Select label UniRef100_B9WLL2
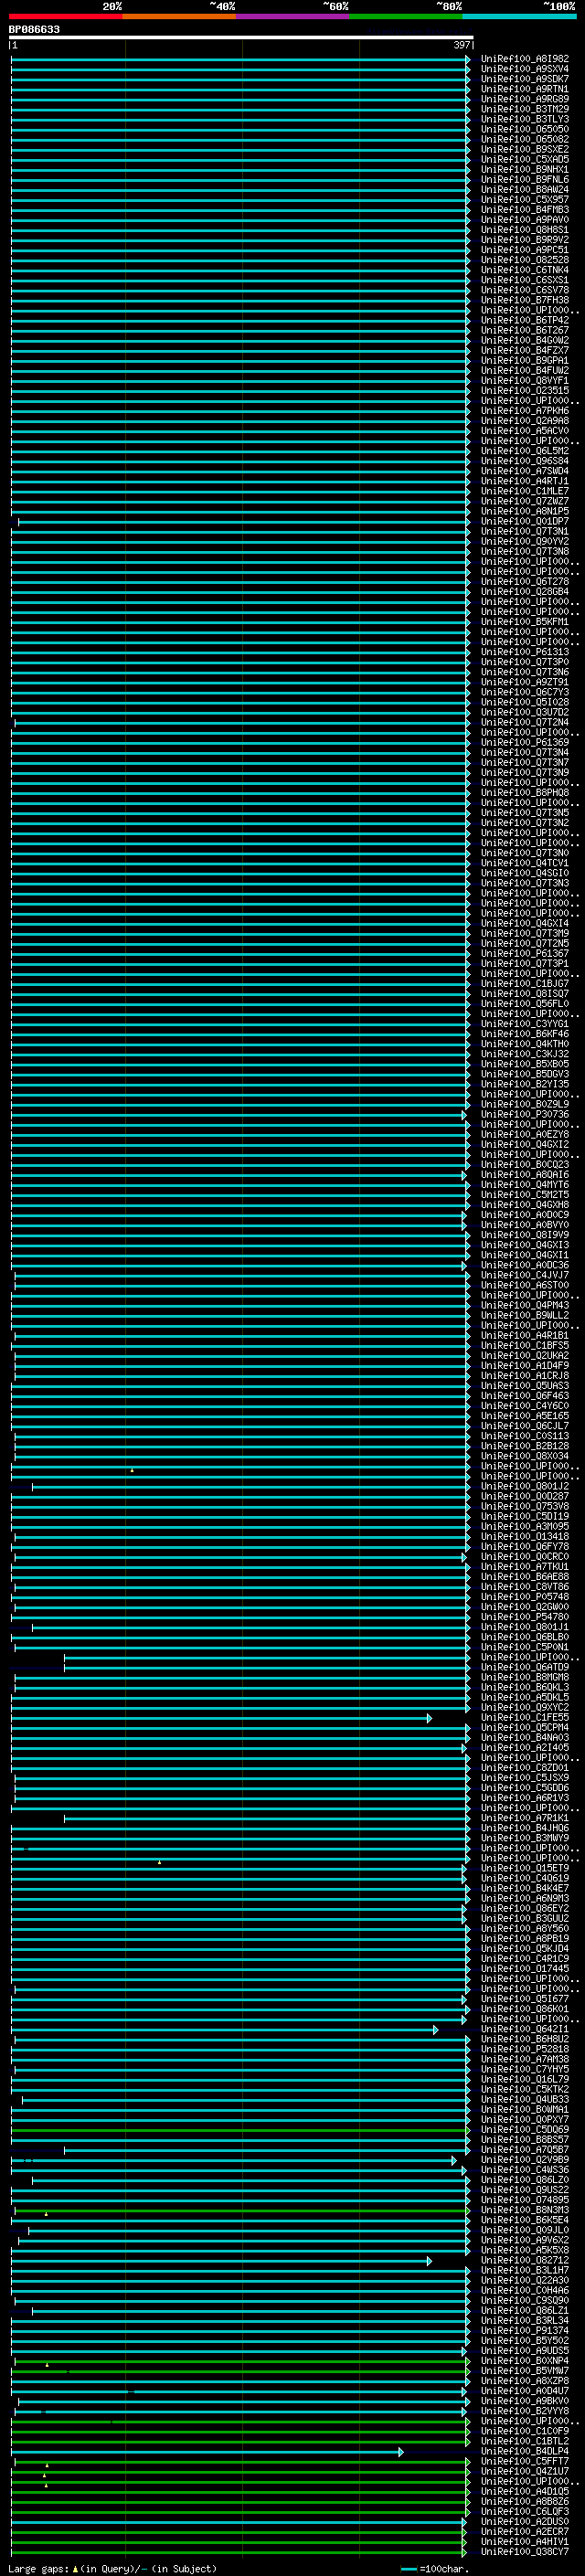 525,1315
